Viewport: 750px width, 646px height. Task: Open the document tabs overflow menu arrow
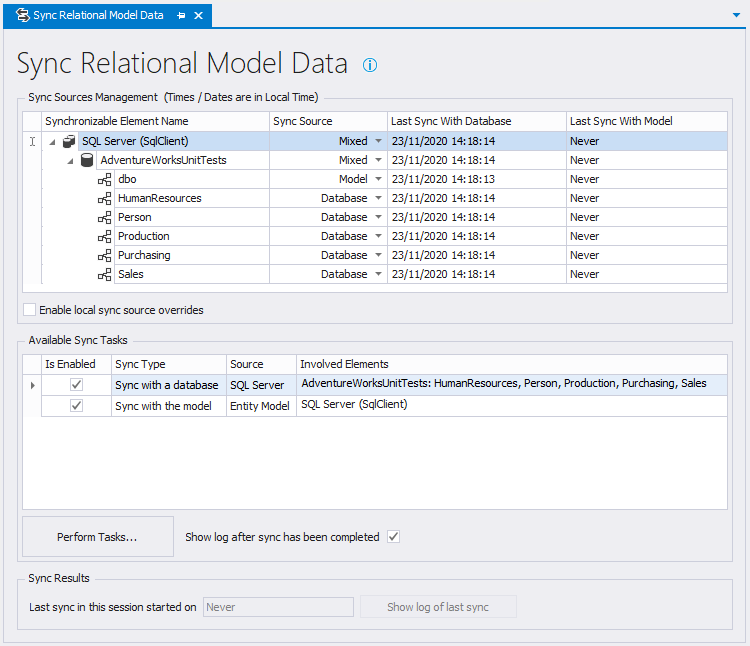pos(736,16)
